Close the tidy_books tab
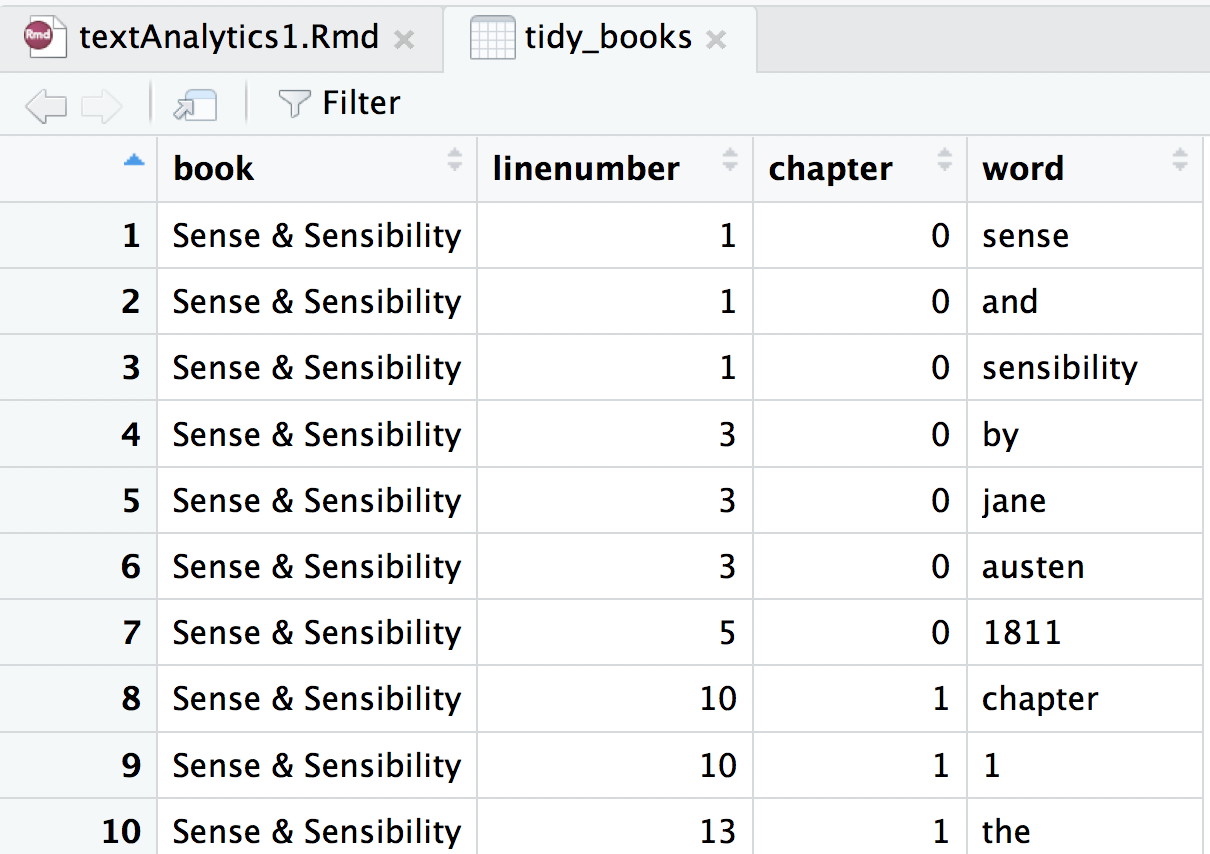1210x854 pixels. [x=716, y=40]
